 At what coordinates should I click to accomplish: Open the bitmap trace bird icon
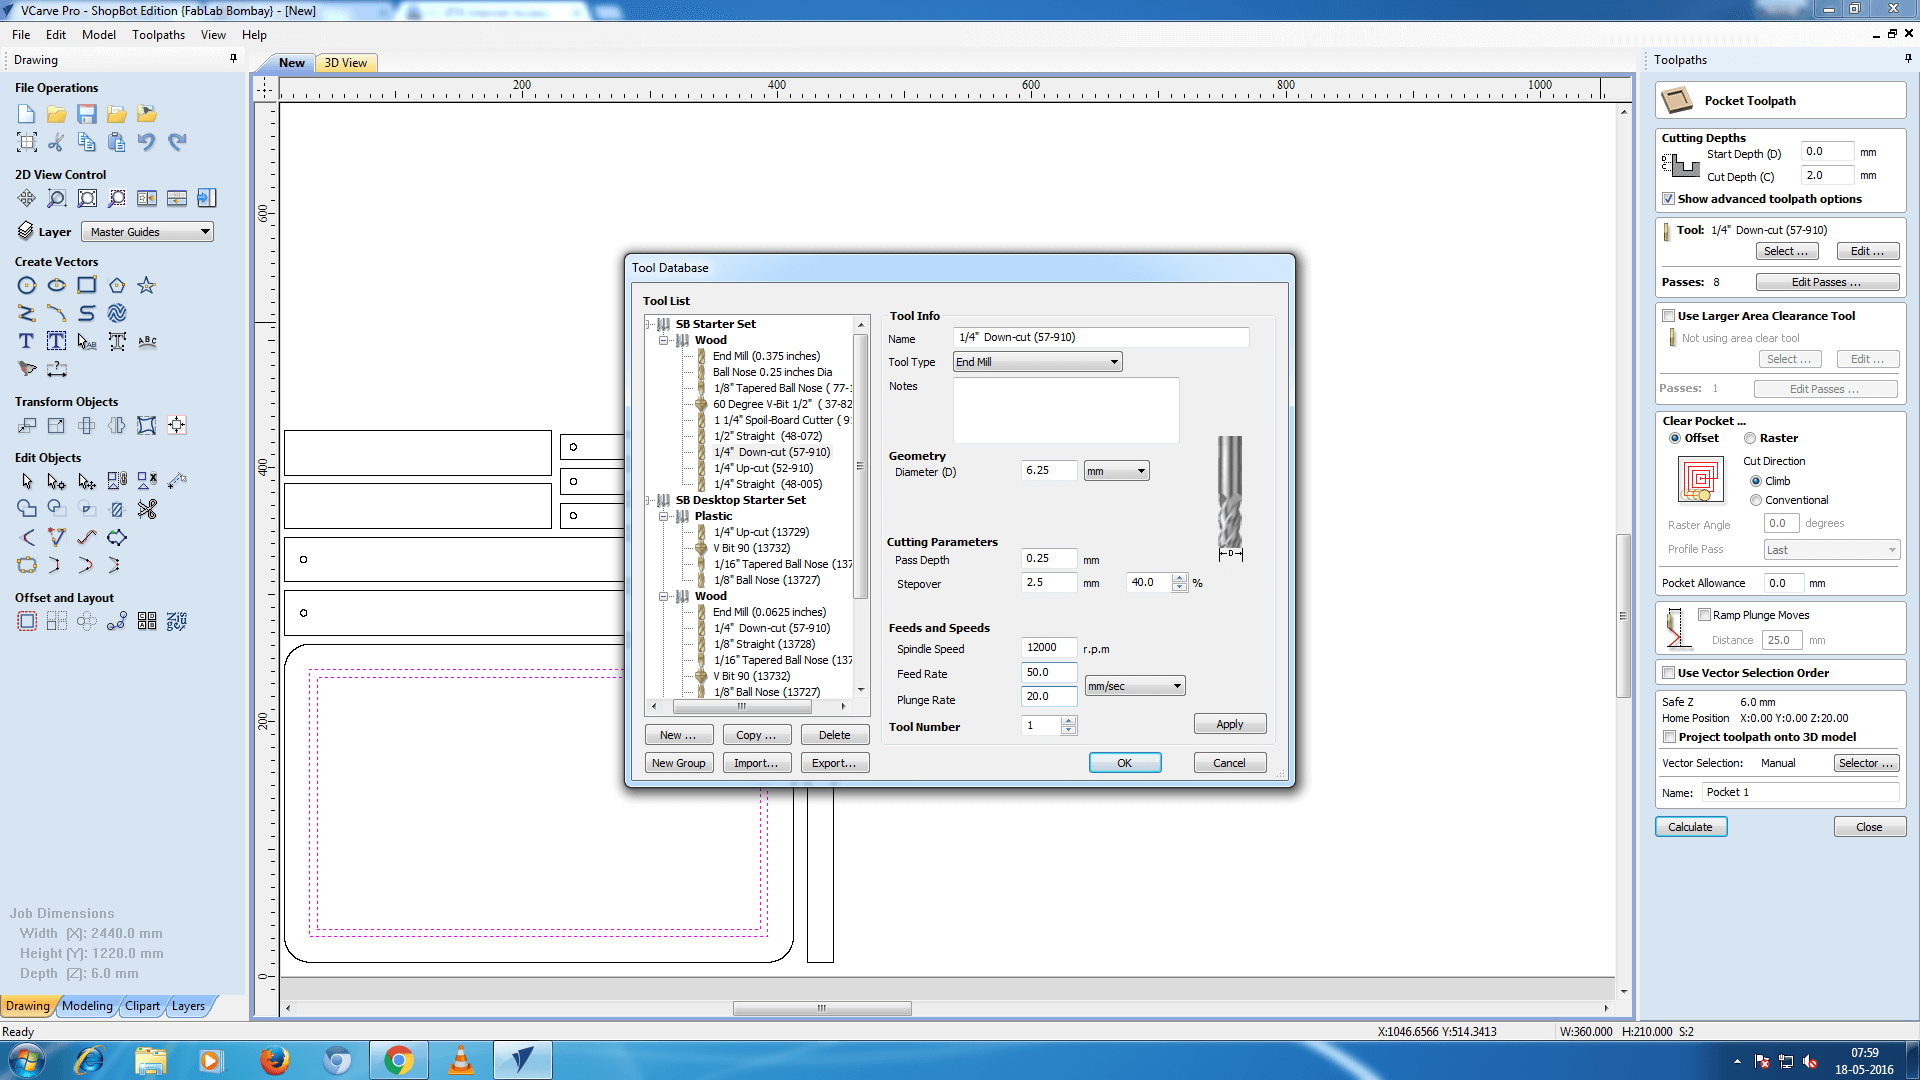tap(27, 370)
